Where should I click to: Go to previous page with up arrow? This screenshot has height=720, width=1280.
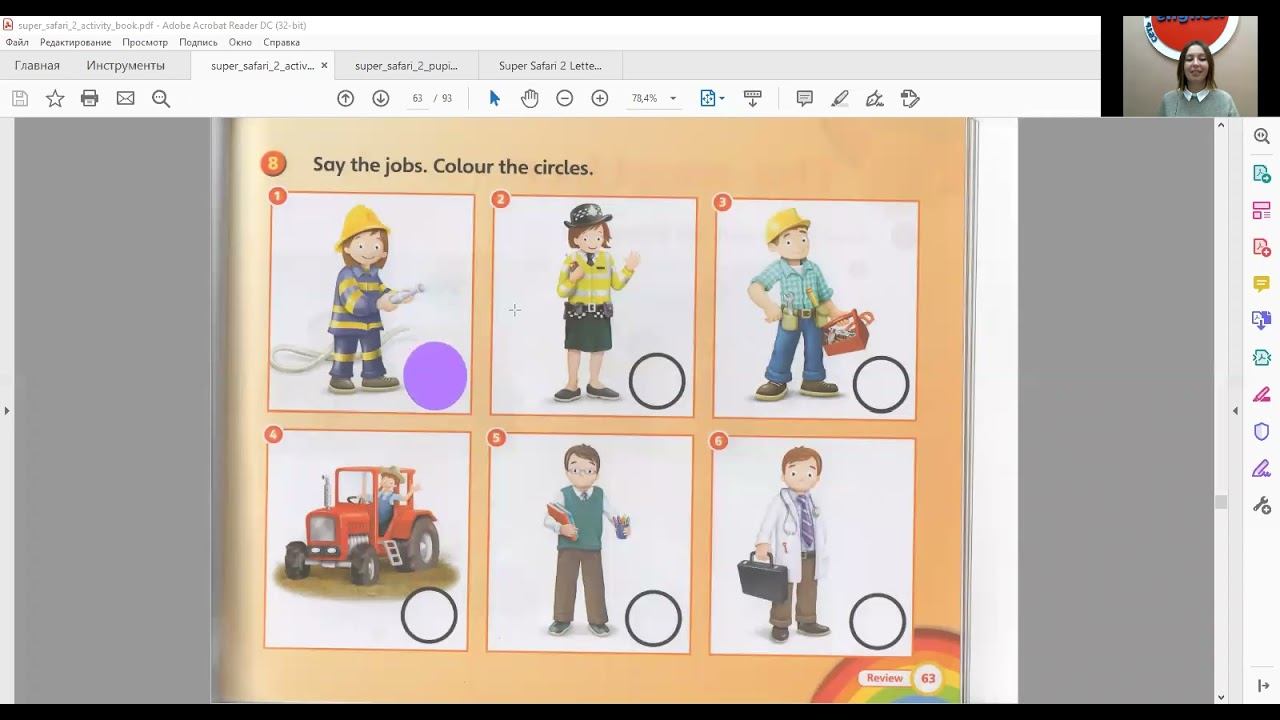pyautogui.click(x=346, y=98)
